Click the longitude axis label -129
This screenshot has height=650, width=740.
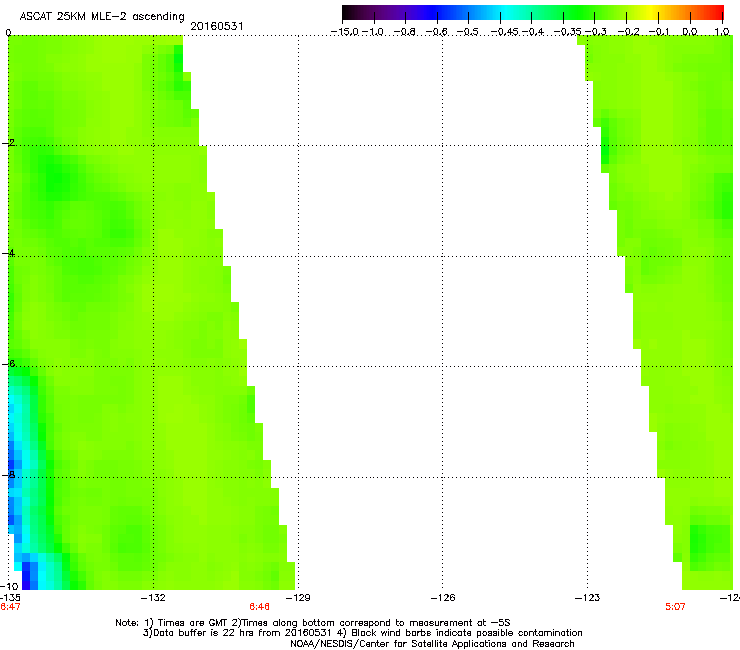click(298, 598)
